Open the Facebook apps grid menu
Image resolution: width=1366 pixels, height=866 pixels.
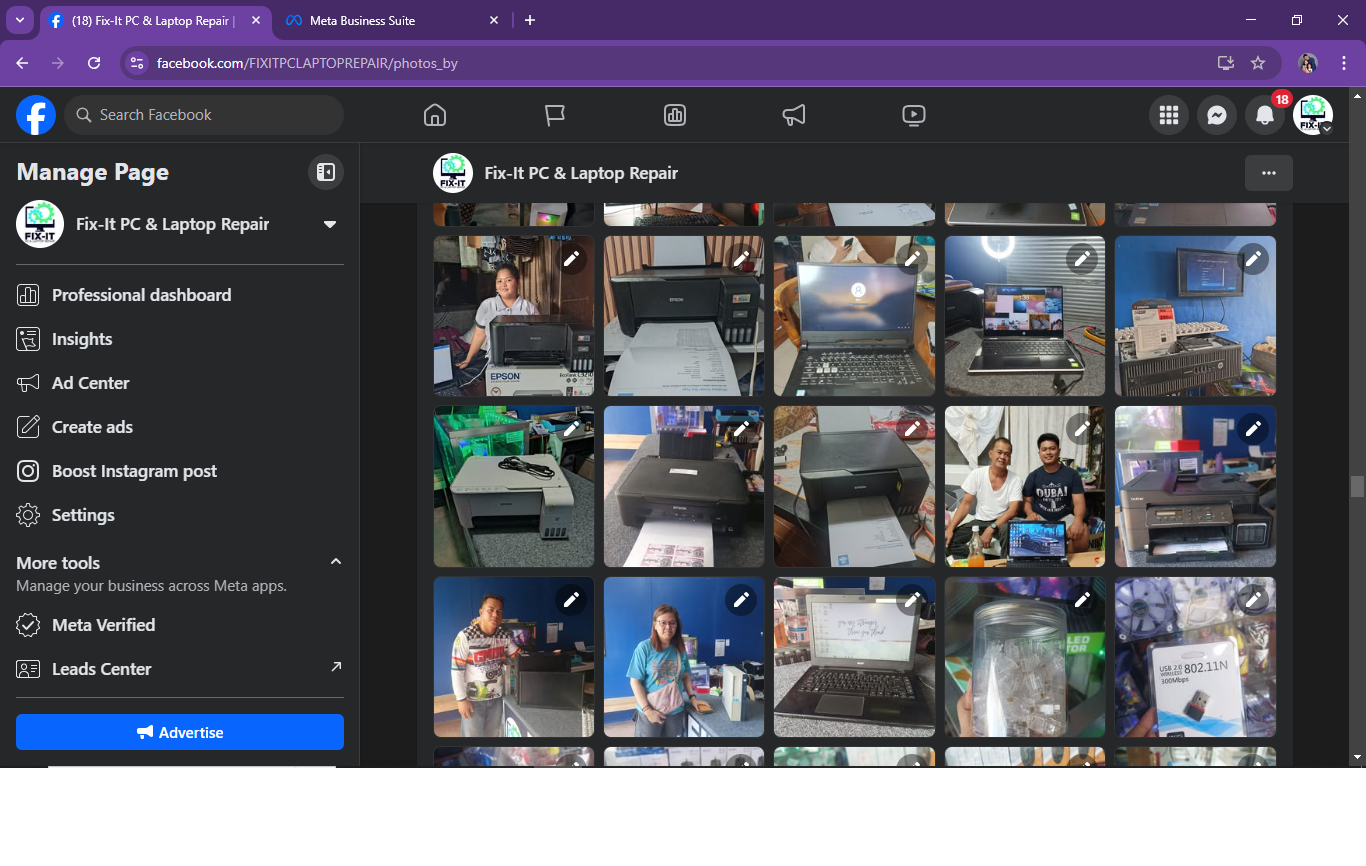(1168, 115)
